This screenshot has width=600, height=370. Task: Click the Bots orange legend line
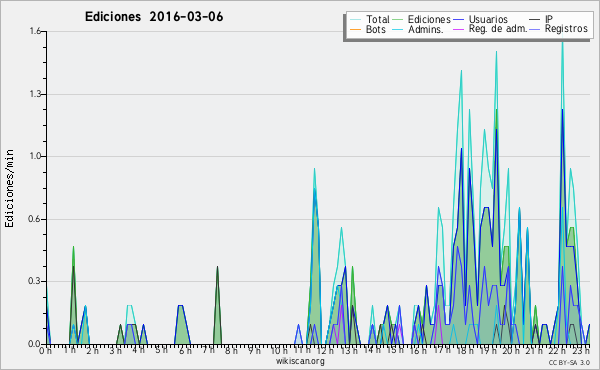tap(355, 29)
